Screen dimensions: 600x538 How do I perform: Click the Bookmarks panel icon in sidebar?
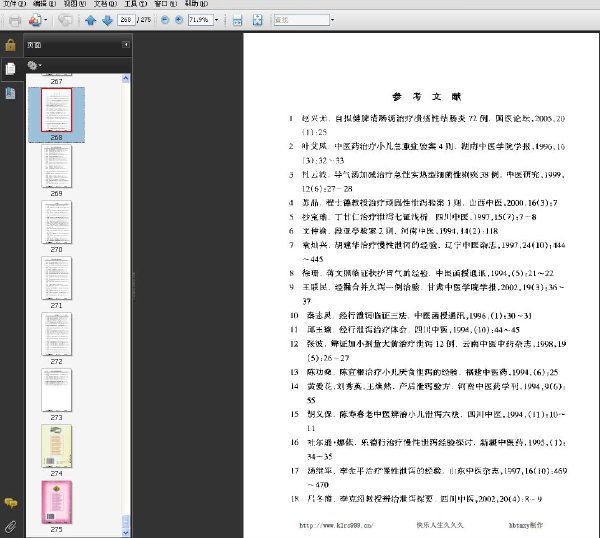pyautogui.click(x=10, y=93)
